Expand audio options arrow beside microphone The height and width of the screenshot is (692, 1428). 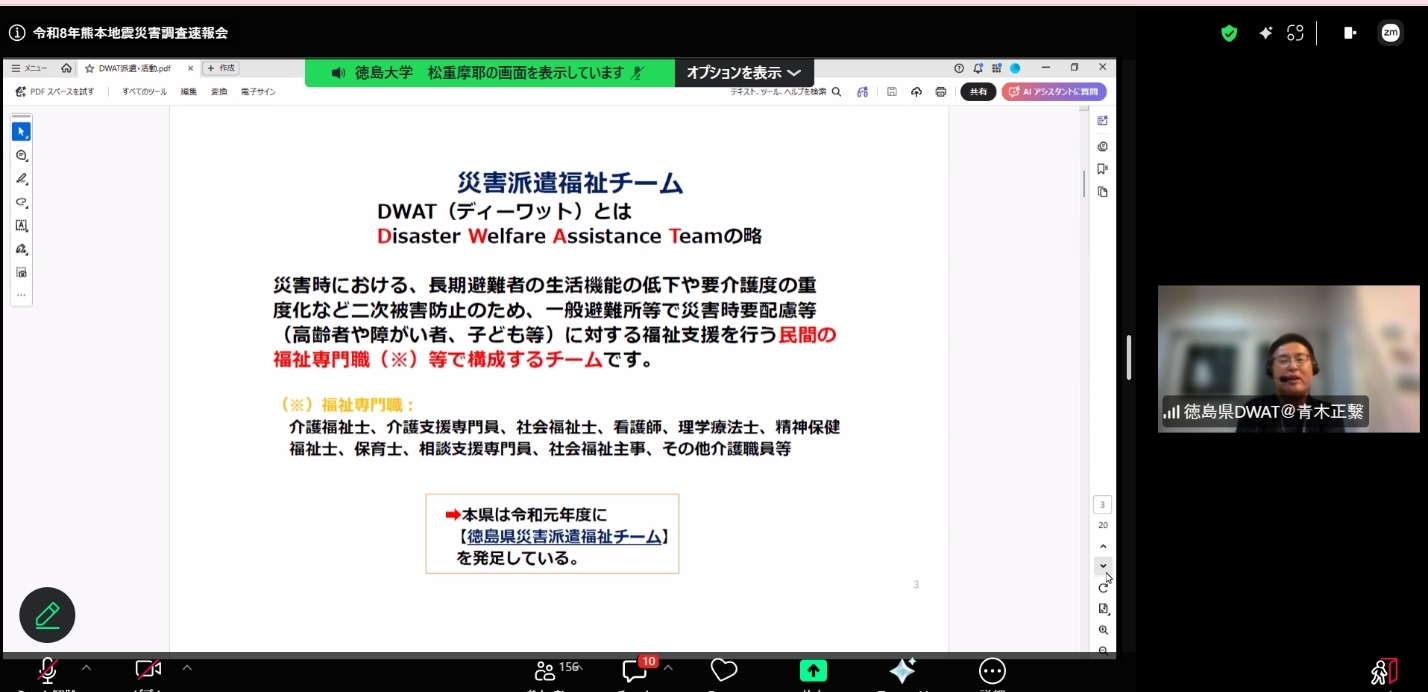coord(86,667)
